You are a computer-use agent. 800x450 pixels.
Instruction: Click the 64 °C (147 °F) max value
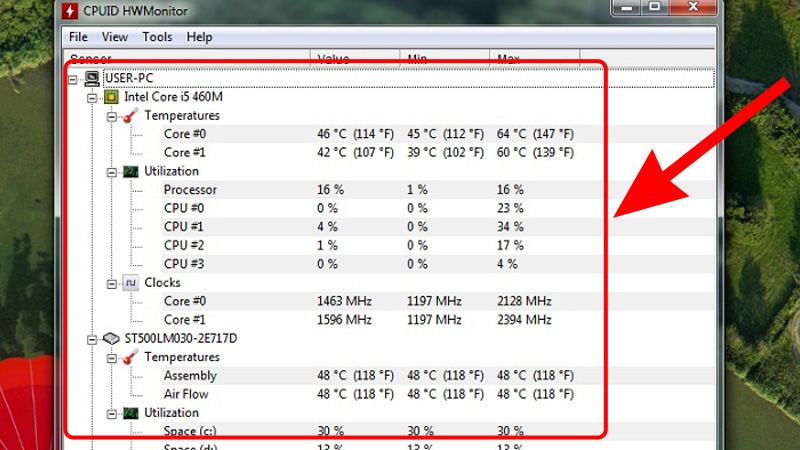tap(535, 134)
